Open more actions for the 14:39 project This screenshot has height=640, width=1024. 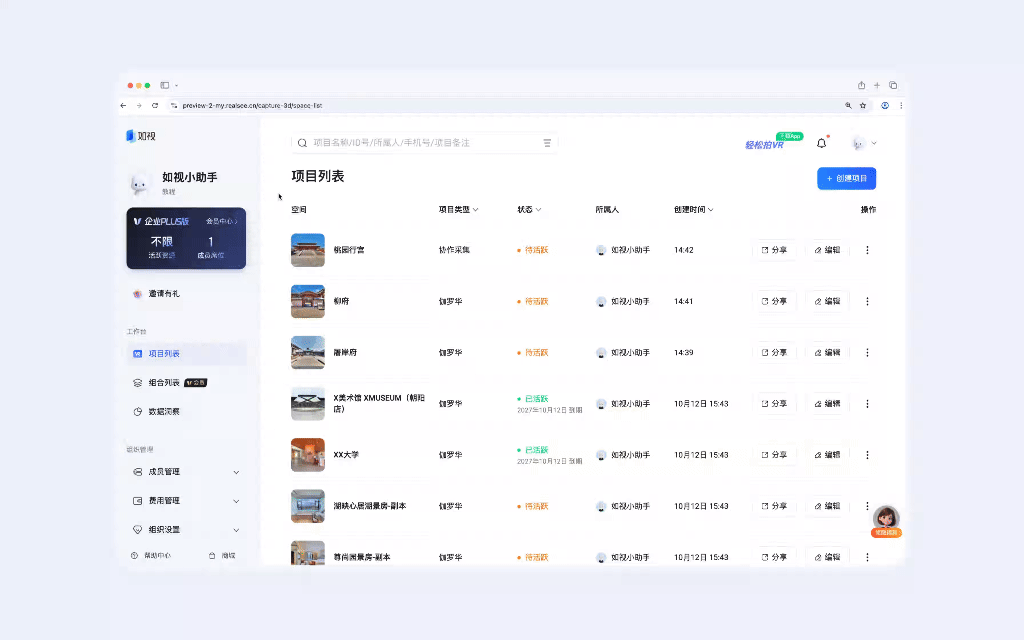click(x=867, y=353)
